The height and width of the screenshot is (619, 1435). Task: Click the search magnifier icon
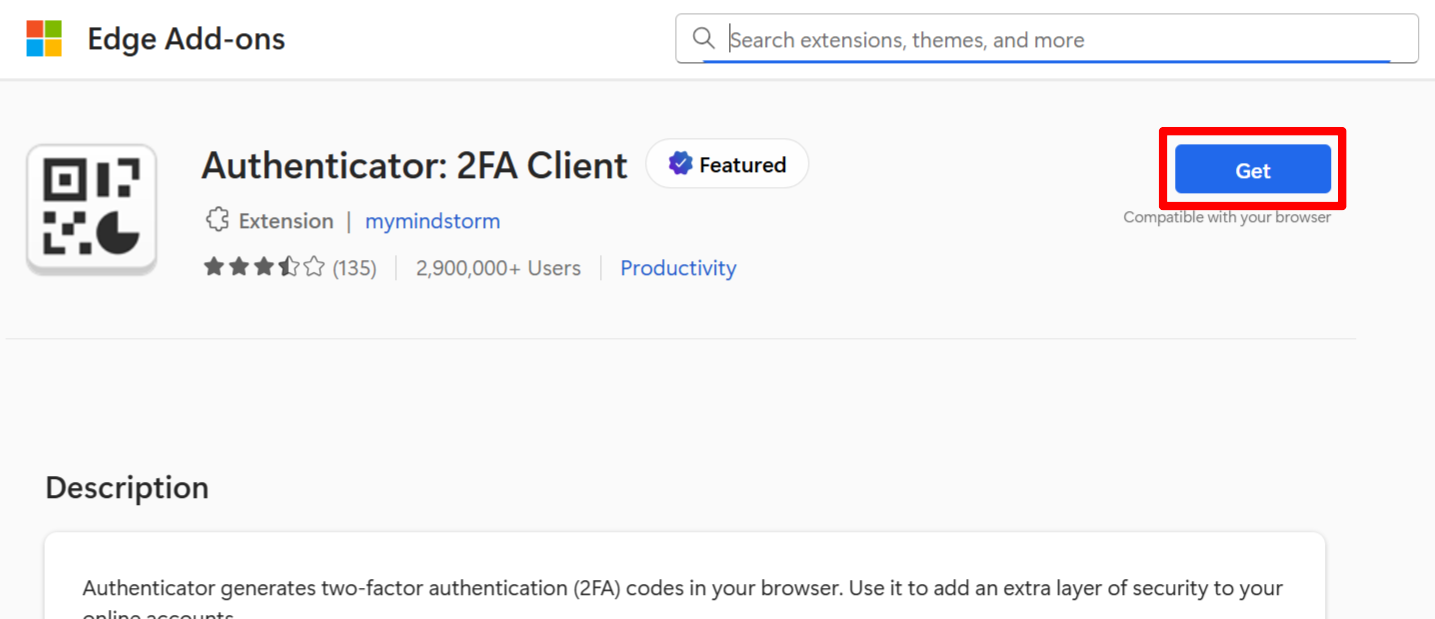coord(704,39)
